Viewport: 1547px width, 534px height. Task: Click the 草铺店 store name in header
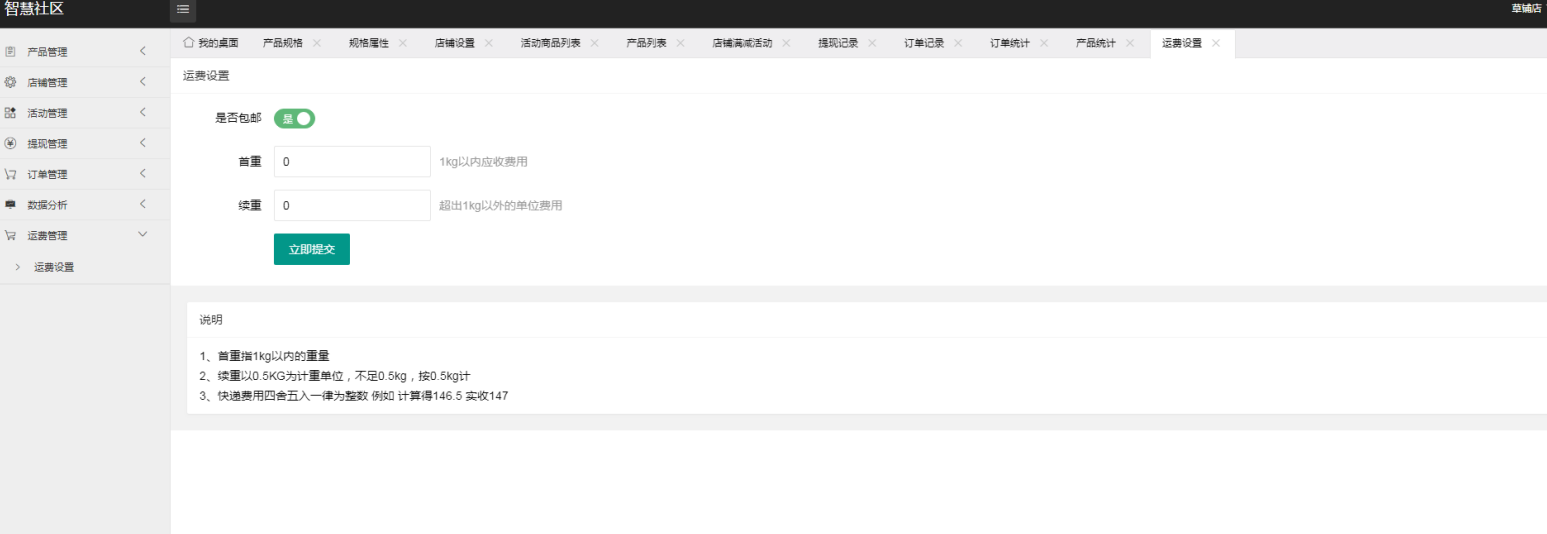click(x=1526, y=9)
